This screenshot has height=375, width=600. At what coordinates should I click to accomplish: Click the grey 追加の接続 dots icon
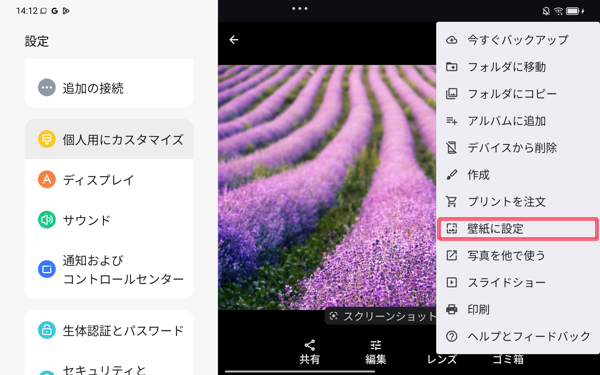47,88
